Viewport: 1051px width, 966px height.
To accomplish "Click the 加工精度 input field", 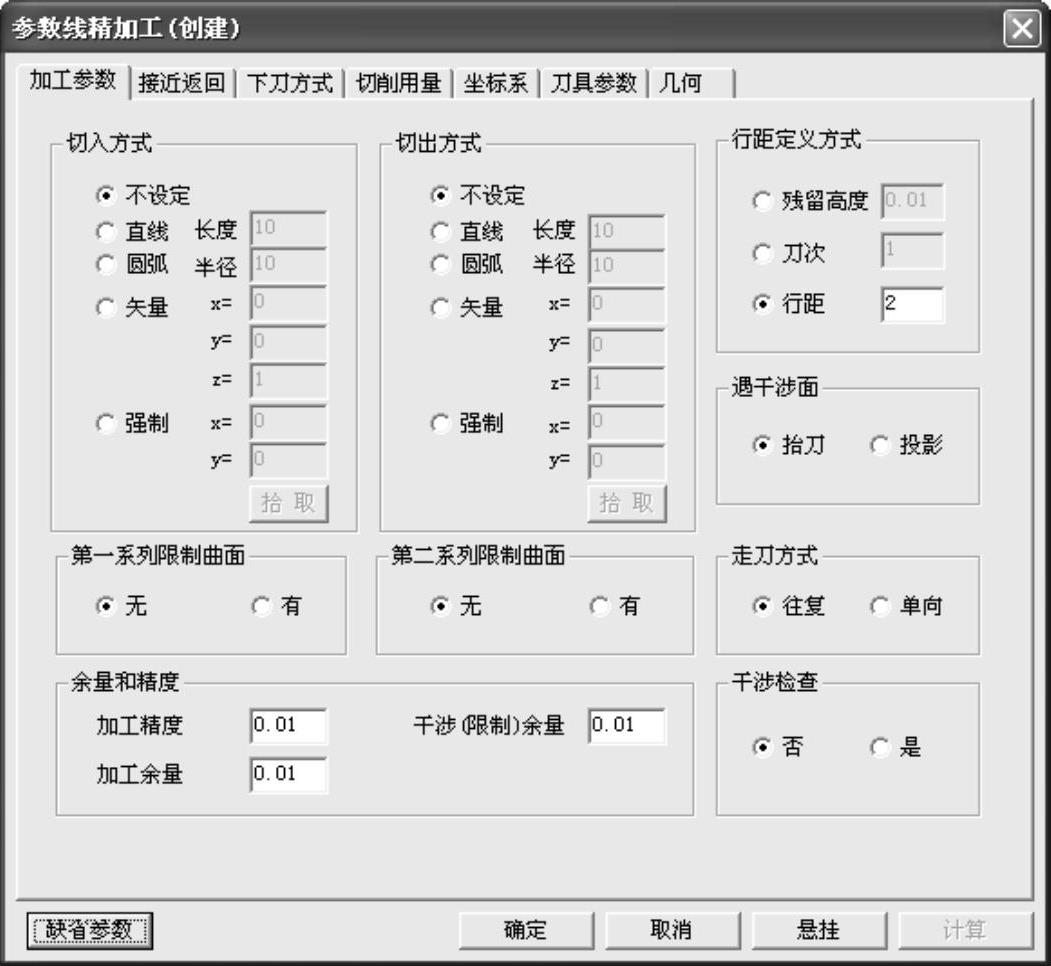I will coord(288,726).
